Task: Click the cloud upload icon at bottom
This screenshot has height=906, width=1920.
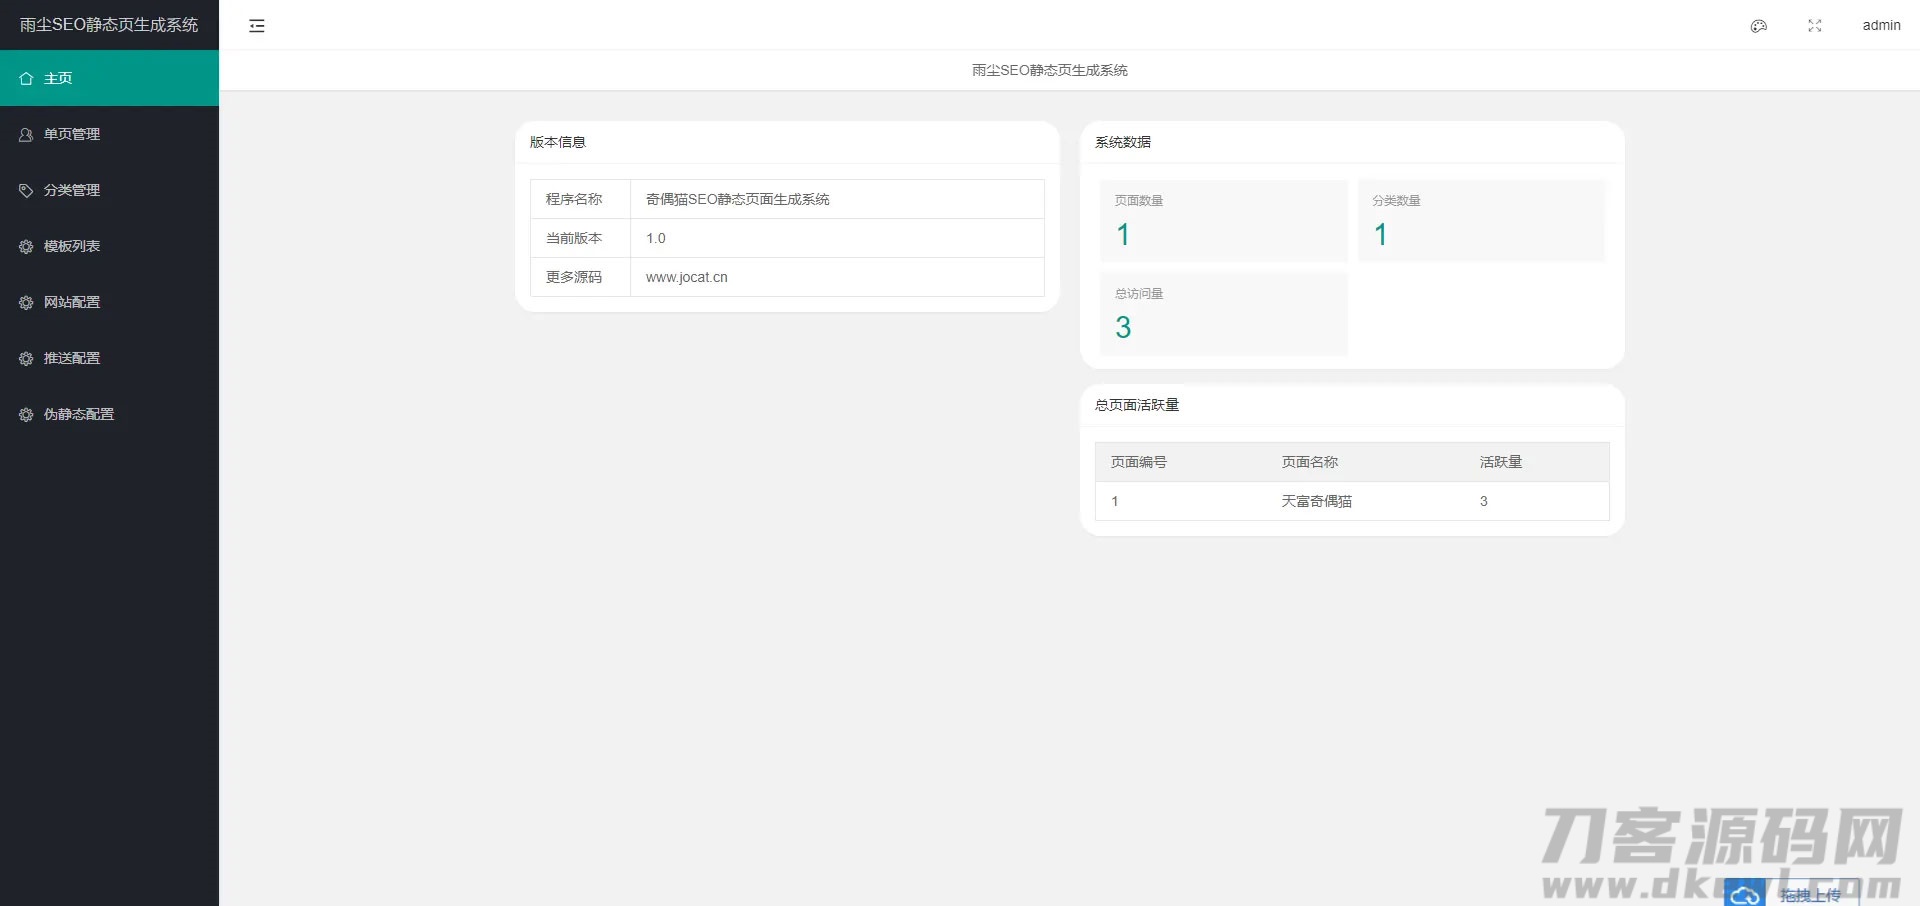Action: coord(1745,894)
